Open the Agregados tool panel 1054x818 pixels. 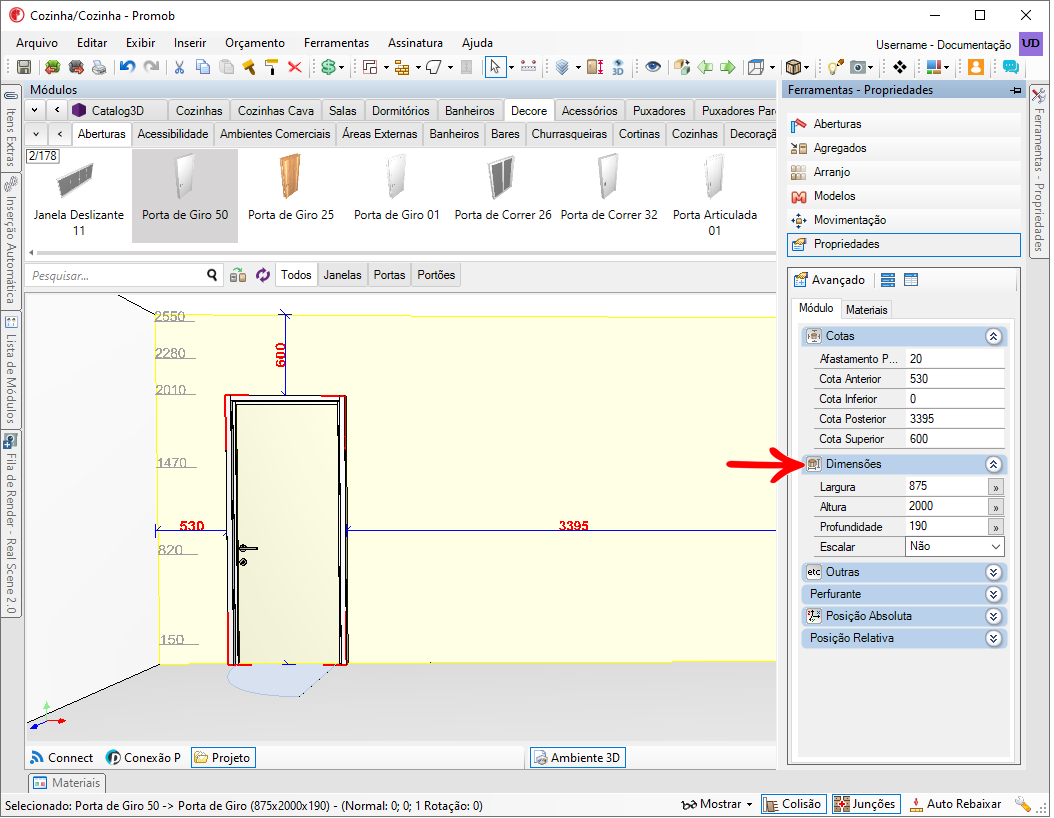click(x=903, y=148)
